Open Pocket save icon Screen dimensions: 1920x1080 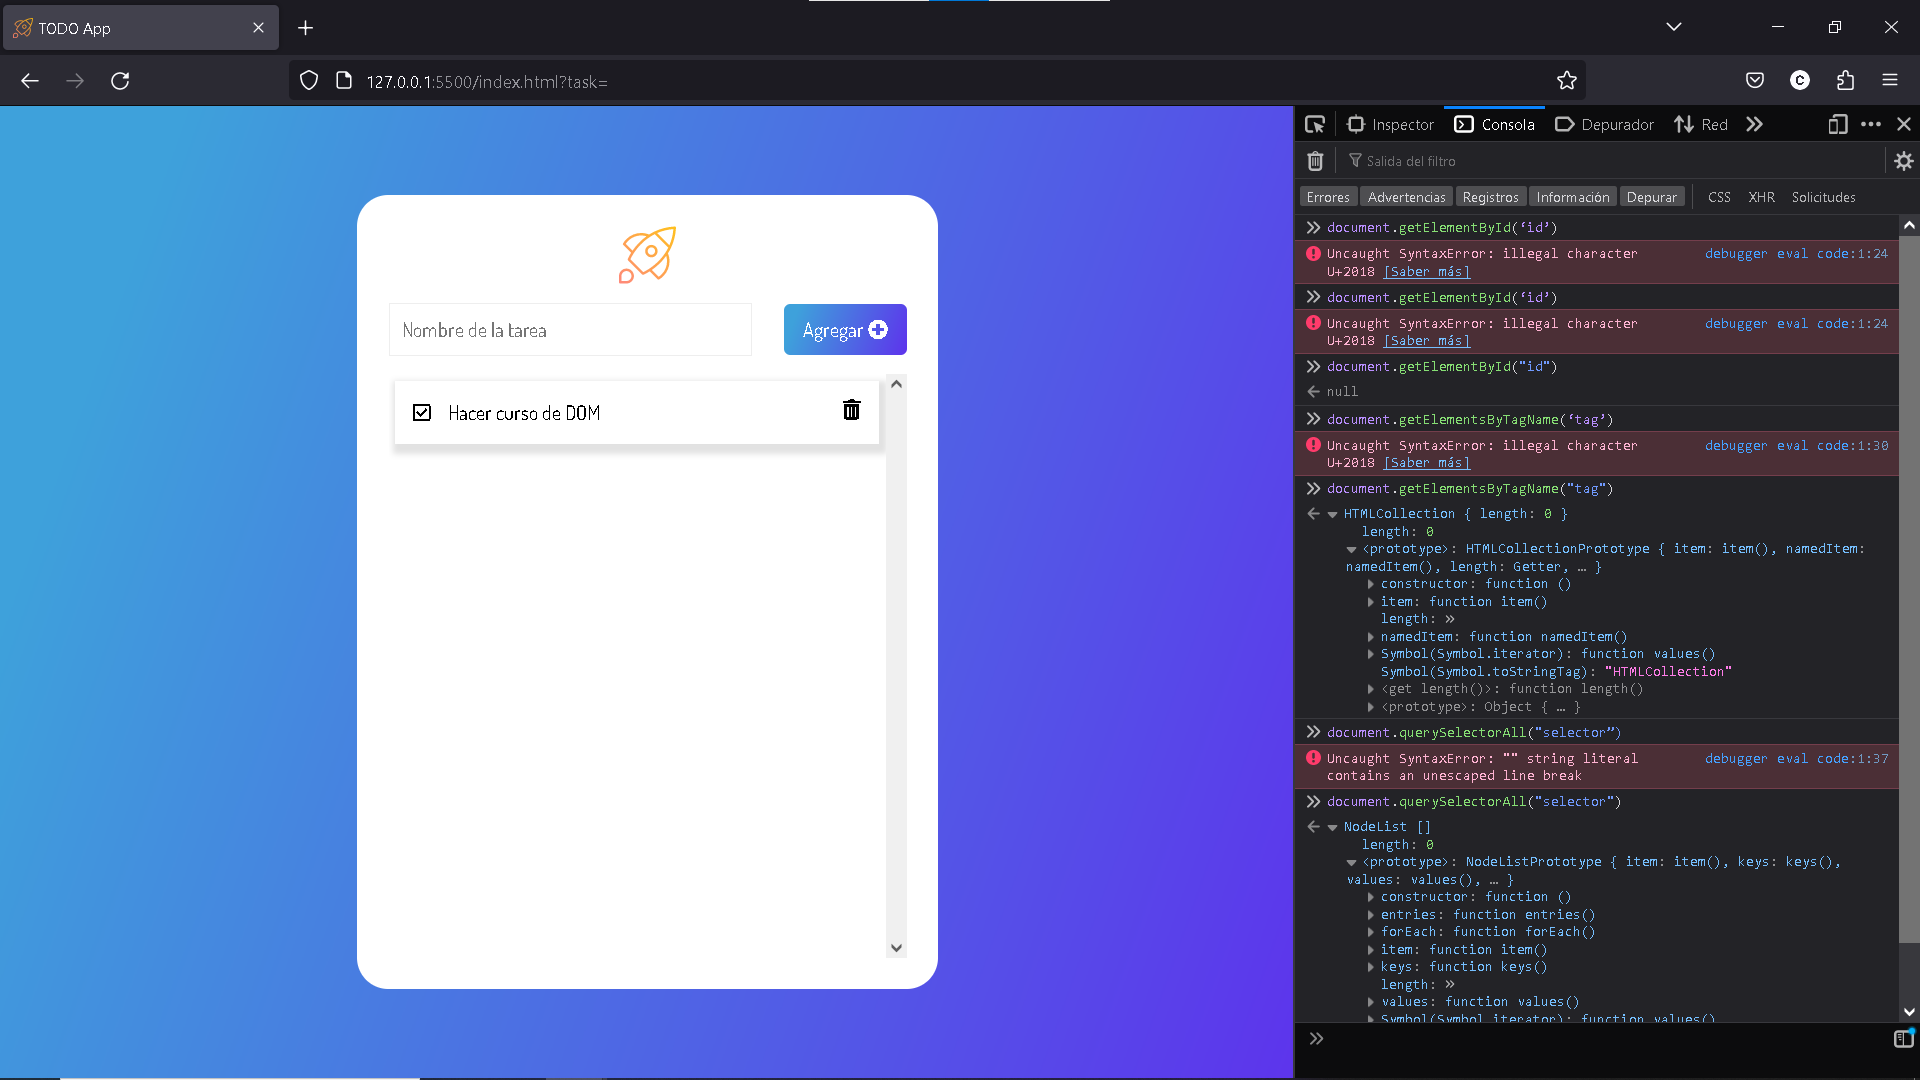(x=1755, y=81)
